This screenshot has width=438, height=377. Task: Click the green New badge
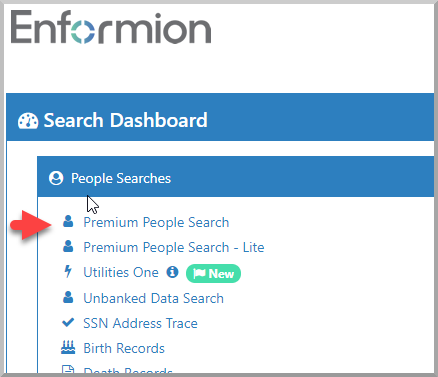click(x=213, y=274)
